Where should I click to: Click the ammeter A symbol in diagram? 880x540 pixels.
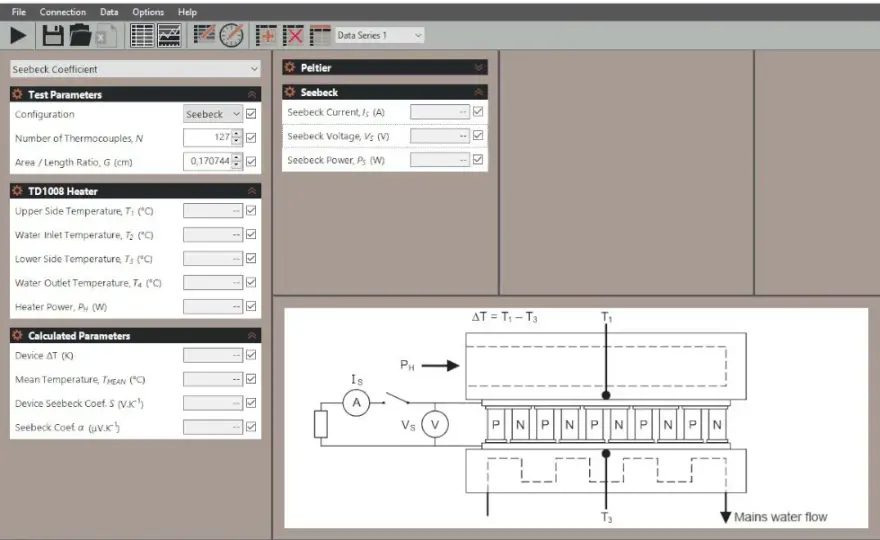(356, 402)
